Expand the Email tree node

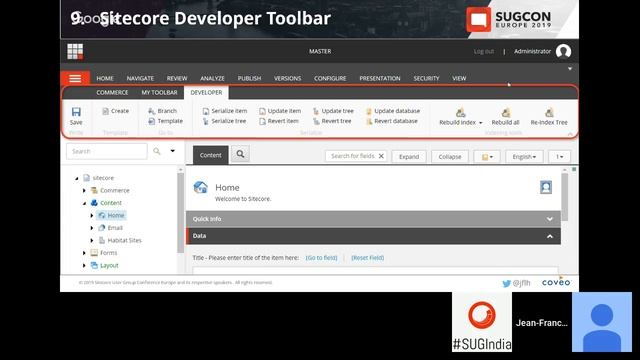92,228
